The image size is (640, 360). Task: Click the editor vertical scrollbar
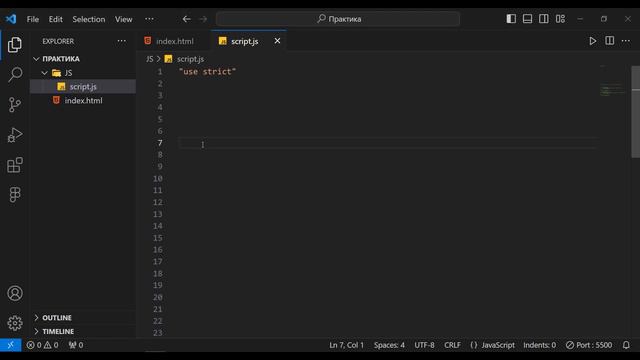point(636,111)
